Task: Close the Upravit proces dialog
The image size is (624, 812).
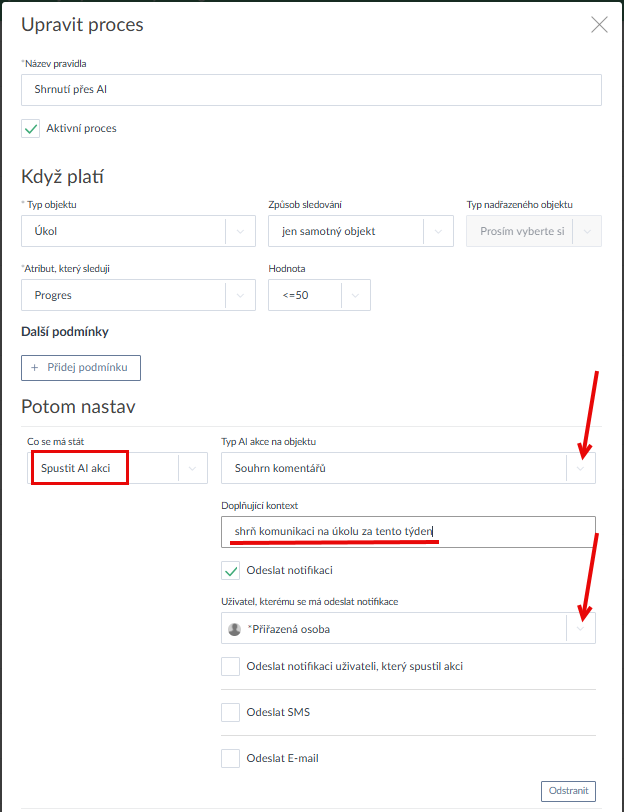Action: pyautogui.click(x=599, y=25)
